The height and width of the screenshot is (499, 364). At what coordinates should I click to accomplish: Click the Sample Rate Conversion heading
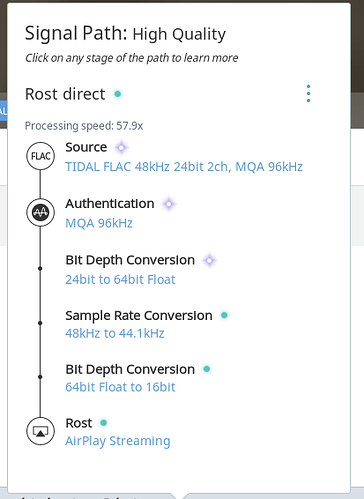pyautogui.click(x=139, y=315)
